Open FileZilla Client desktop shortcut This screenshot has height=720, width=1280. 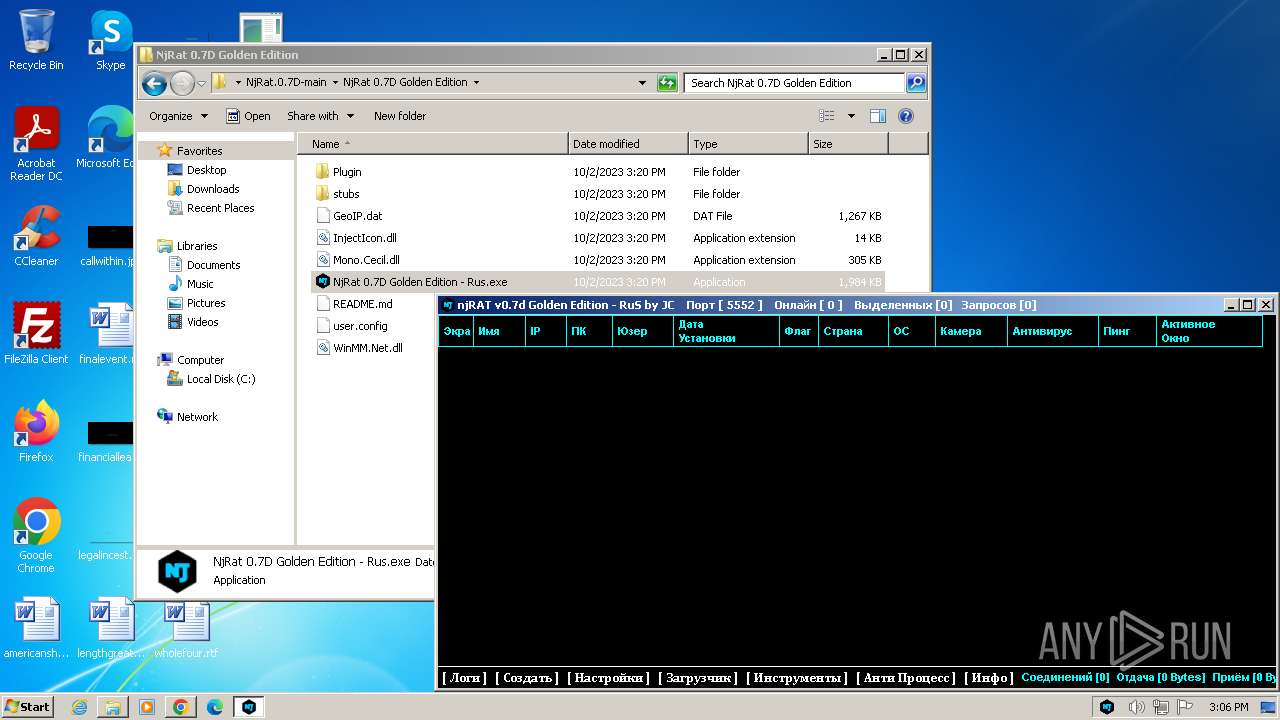pos(36,333)
